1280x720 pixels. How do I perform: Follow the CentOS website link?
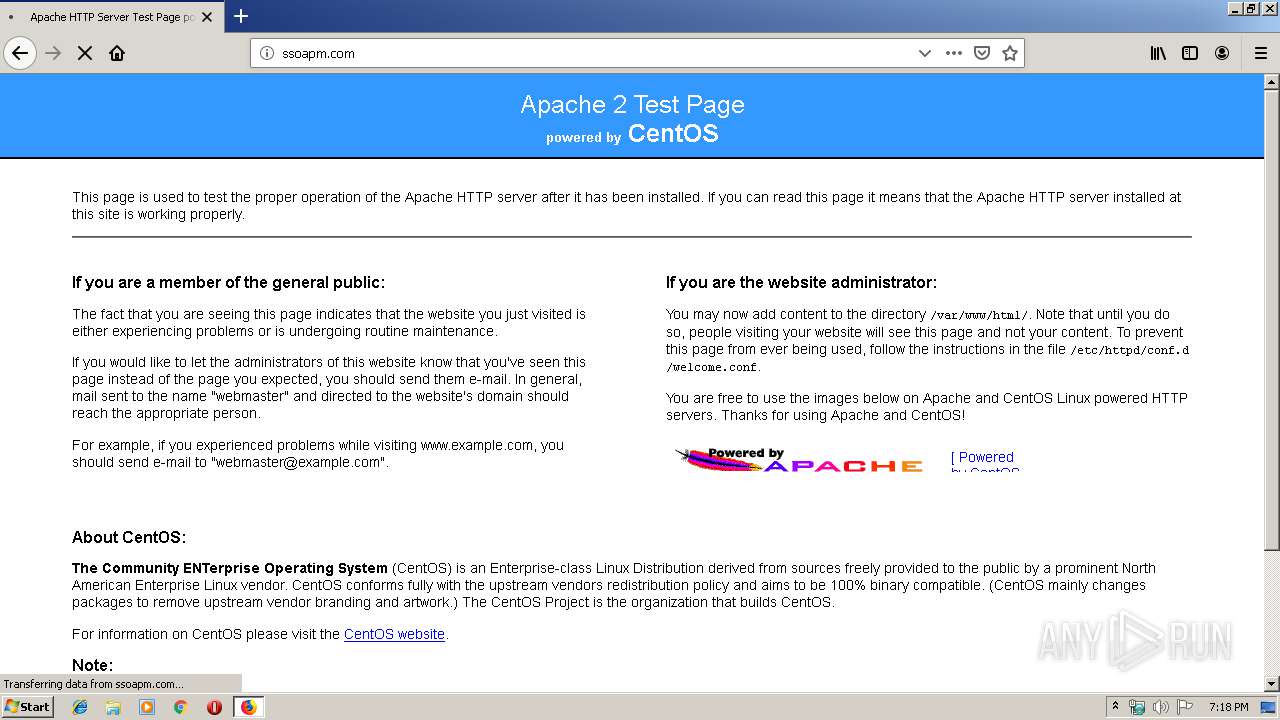pos(394,634)
